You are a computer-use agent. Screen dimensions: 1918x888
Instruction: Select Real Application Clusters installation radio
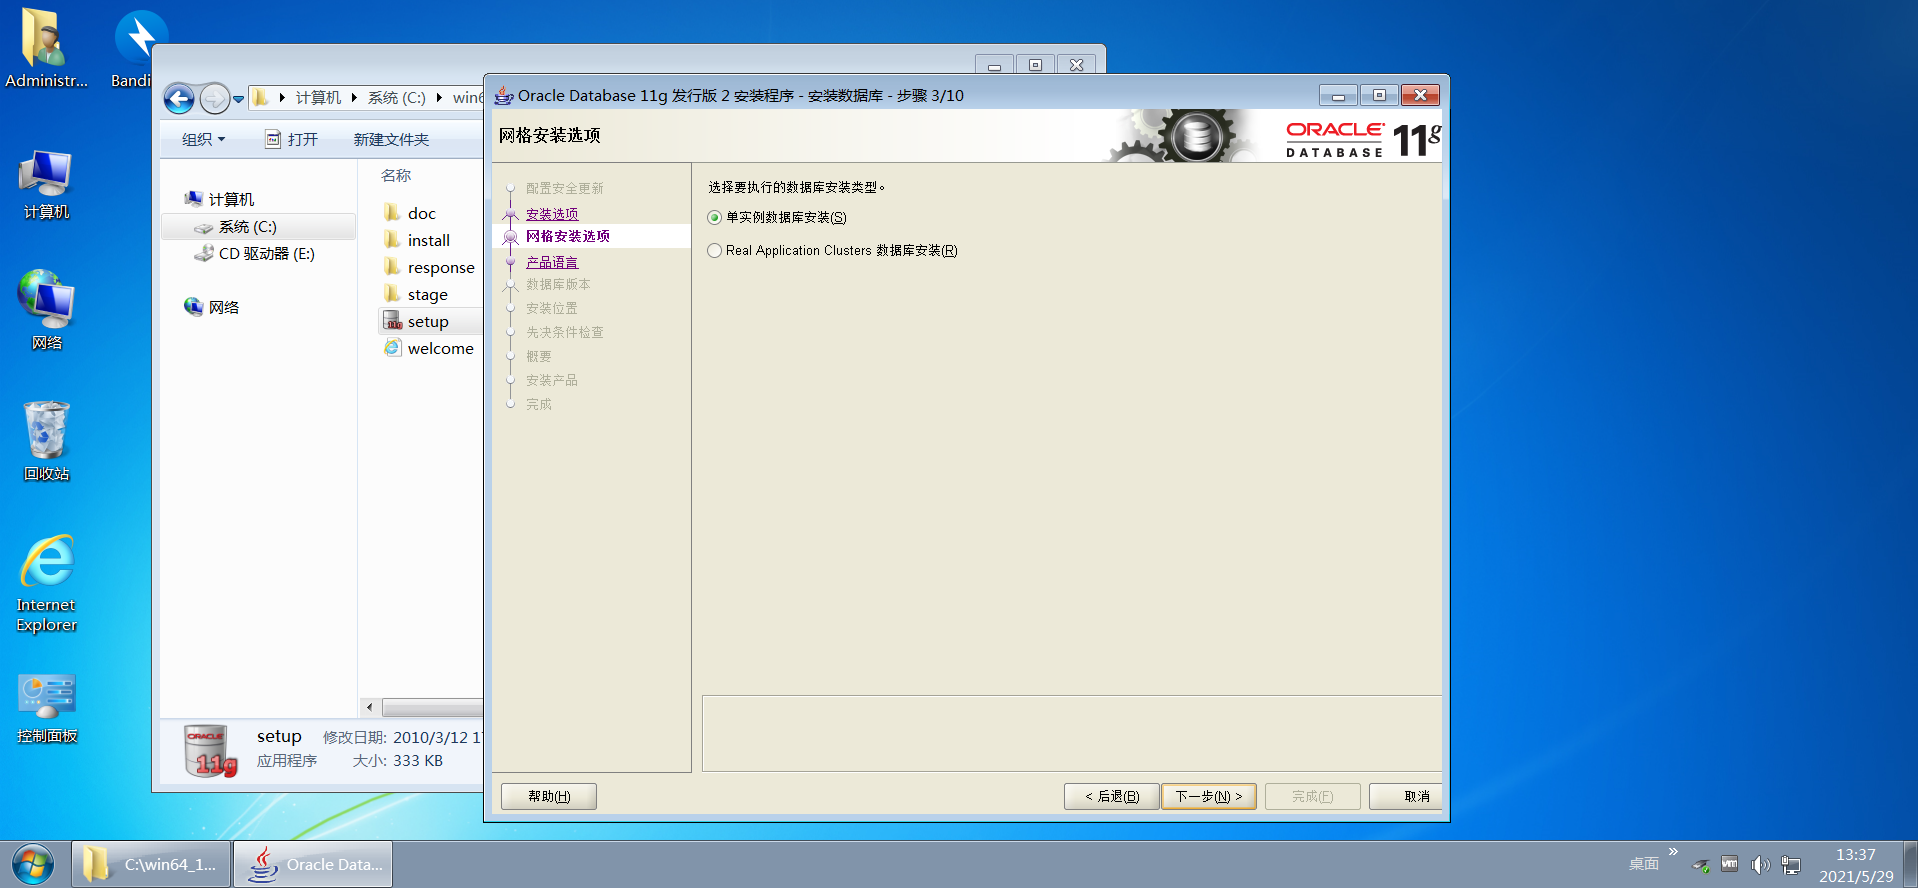tap(714, 251)
